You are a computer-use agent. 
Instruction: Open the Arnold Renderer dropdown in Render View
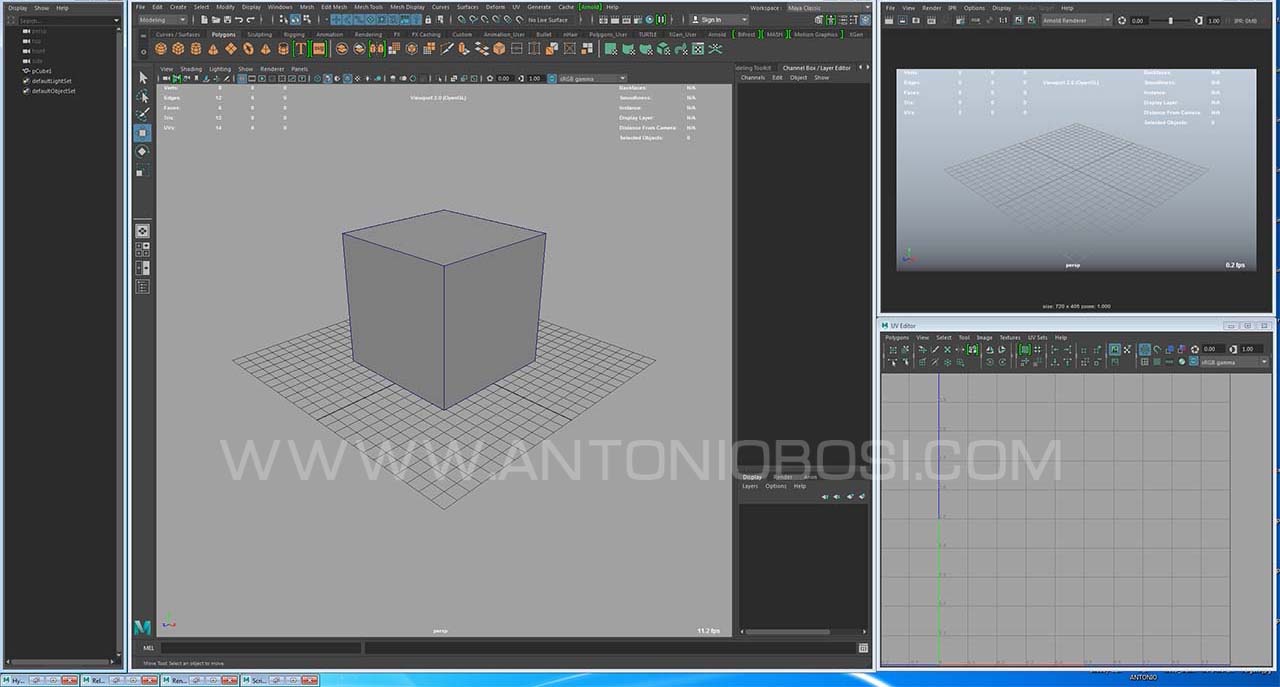point(1077,20)
